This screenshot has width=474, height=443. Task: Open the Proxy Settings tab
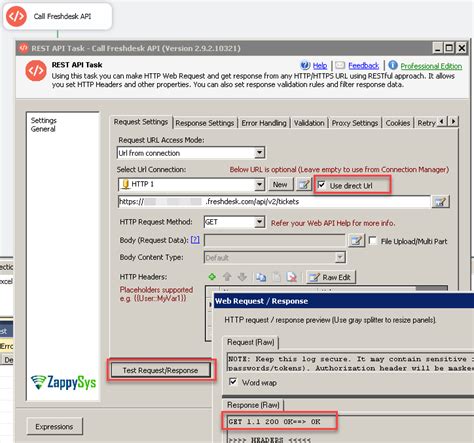click(355, 123)
